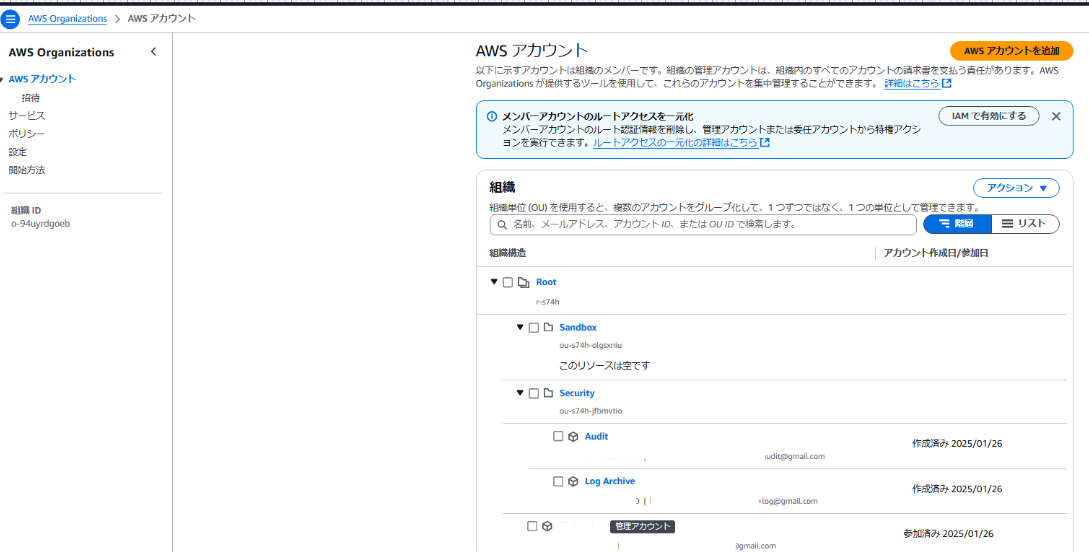Click このリソースは空です text
1089x552 pixels.
click(x=604, y=365)
